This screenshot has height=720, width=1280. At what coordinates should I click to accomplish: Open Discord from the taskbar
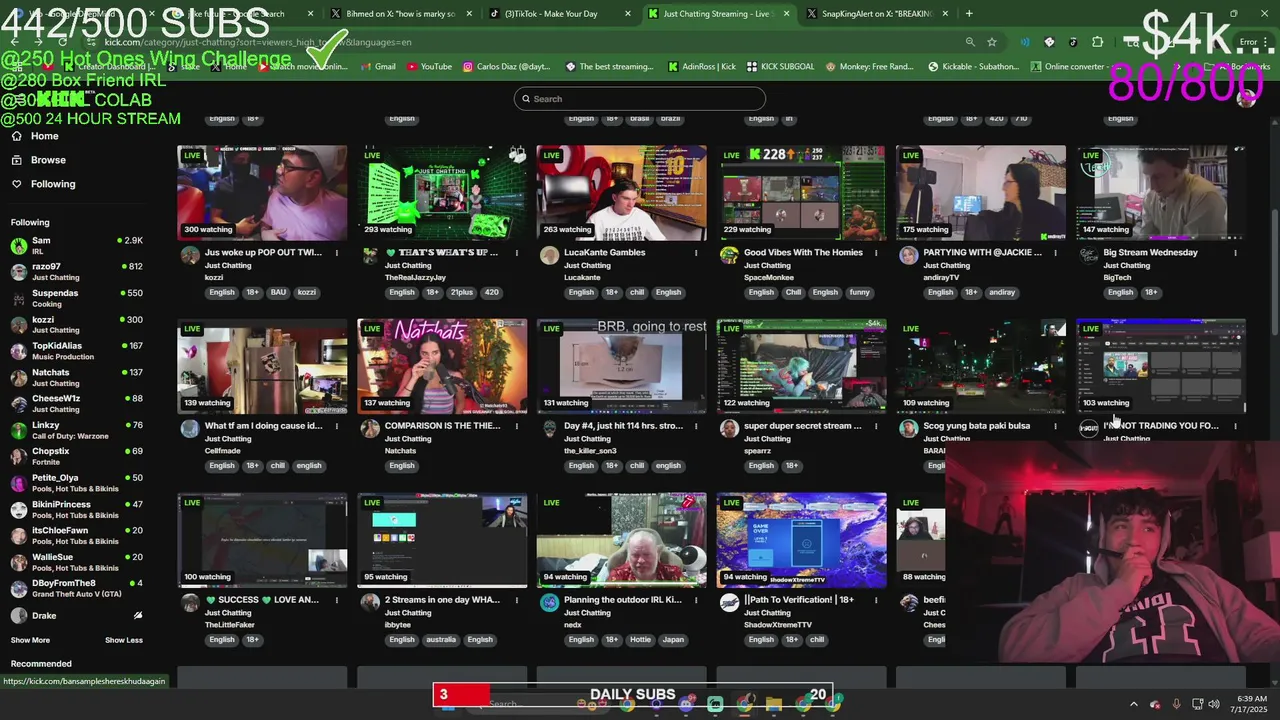point(685,704)
